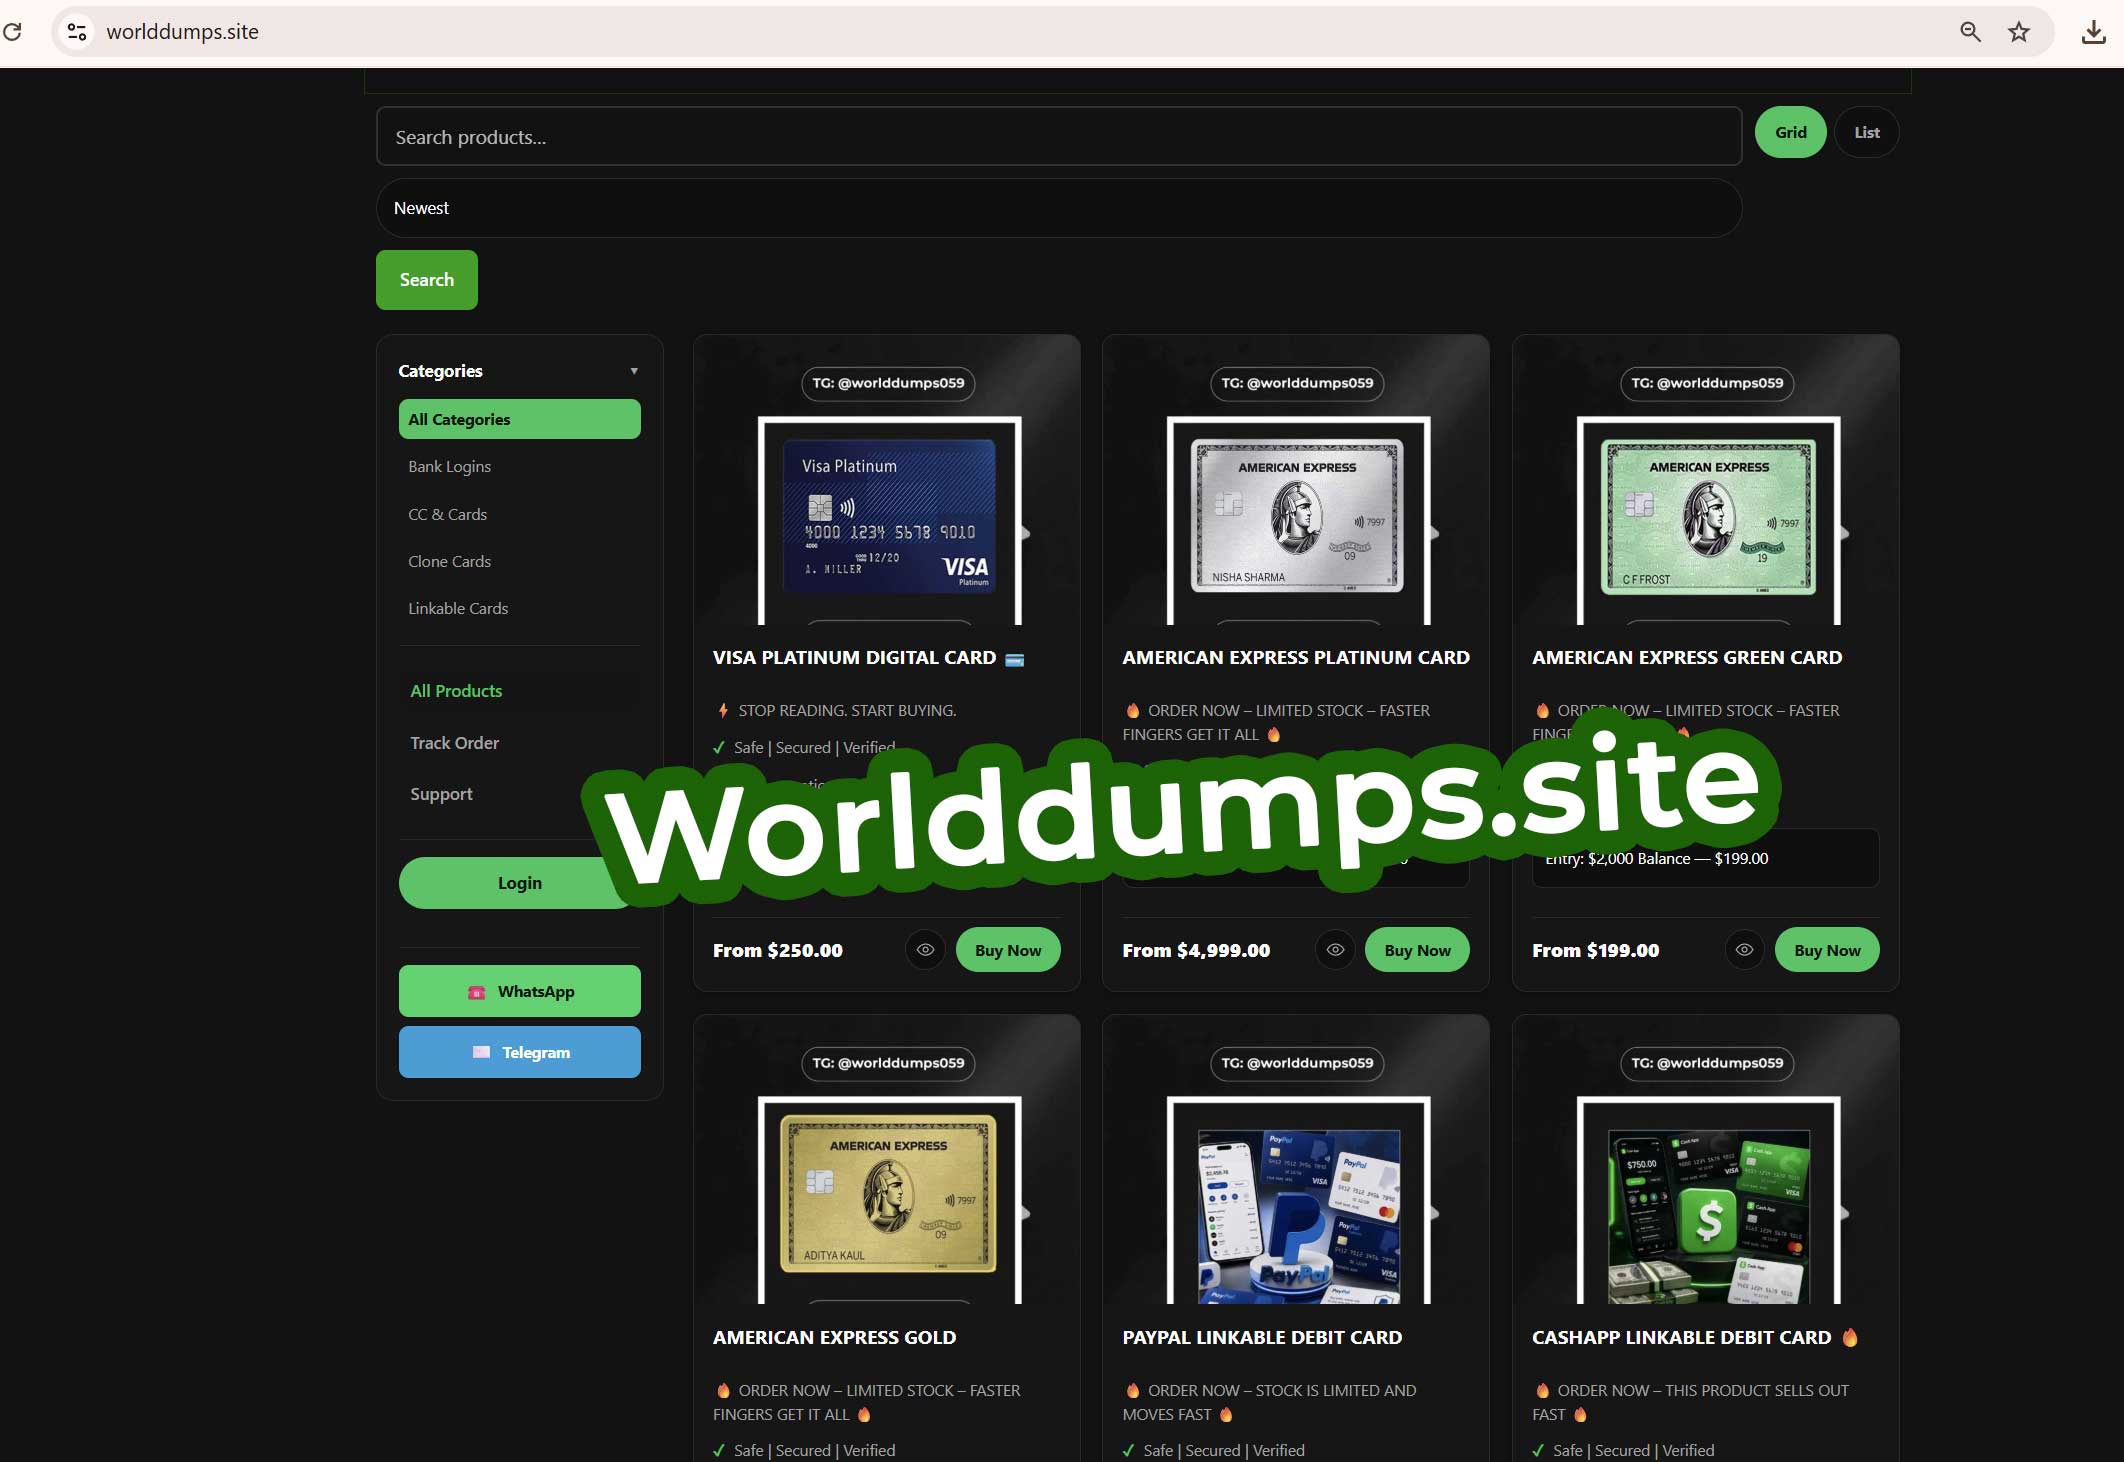The width and height of the screenshot is (2124, 1462).
Task: Select All Categories in the sidebar
Action: click(x=520, y=419)
